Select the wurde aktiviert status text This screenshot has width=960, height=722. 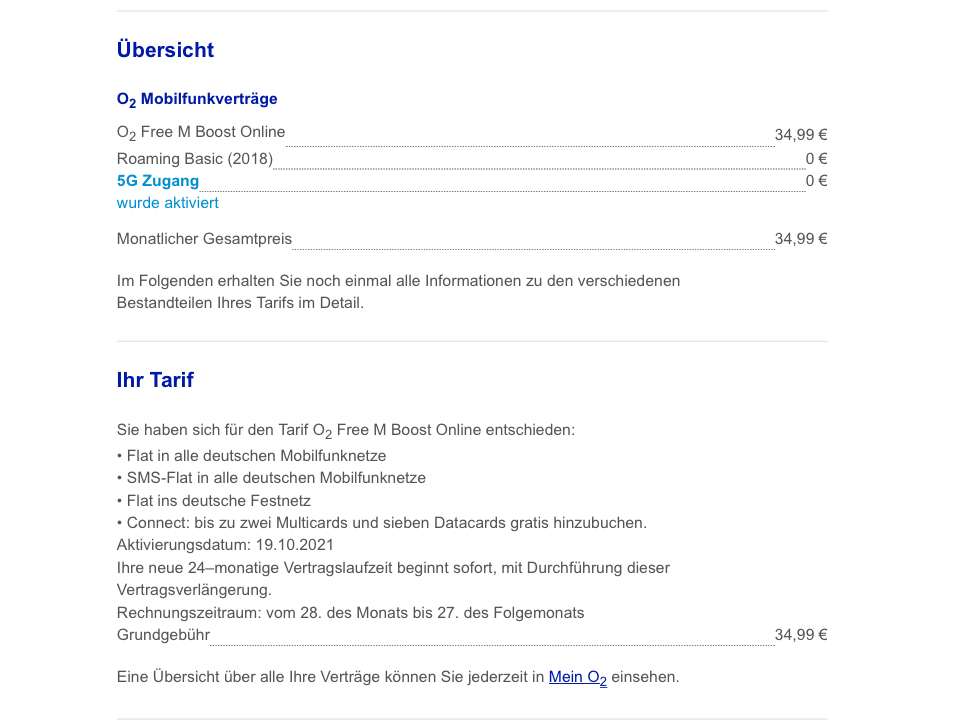[168, 203]
